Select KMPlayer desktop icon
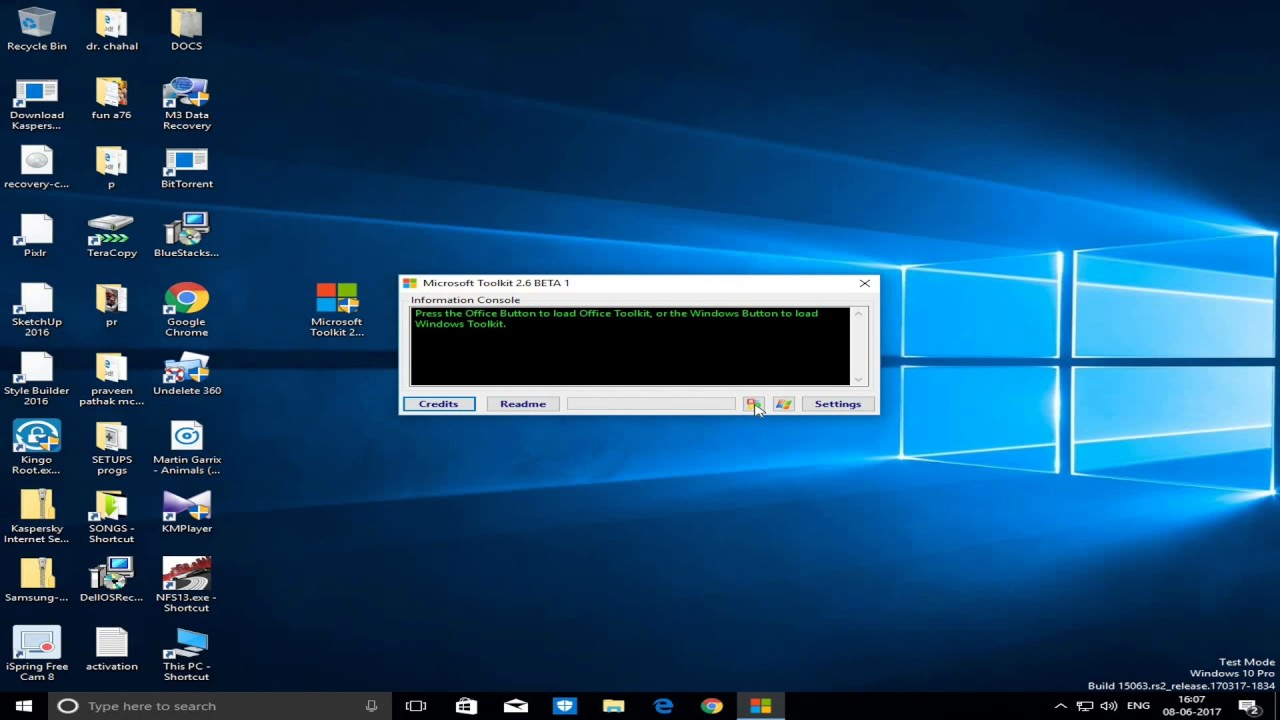Screen dimensions: 1280x720 click(x=186, y=512)
